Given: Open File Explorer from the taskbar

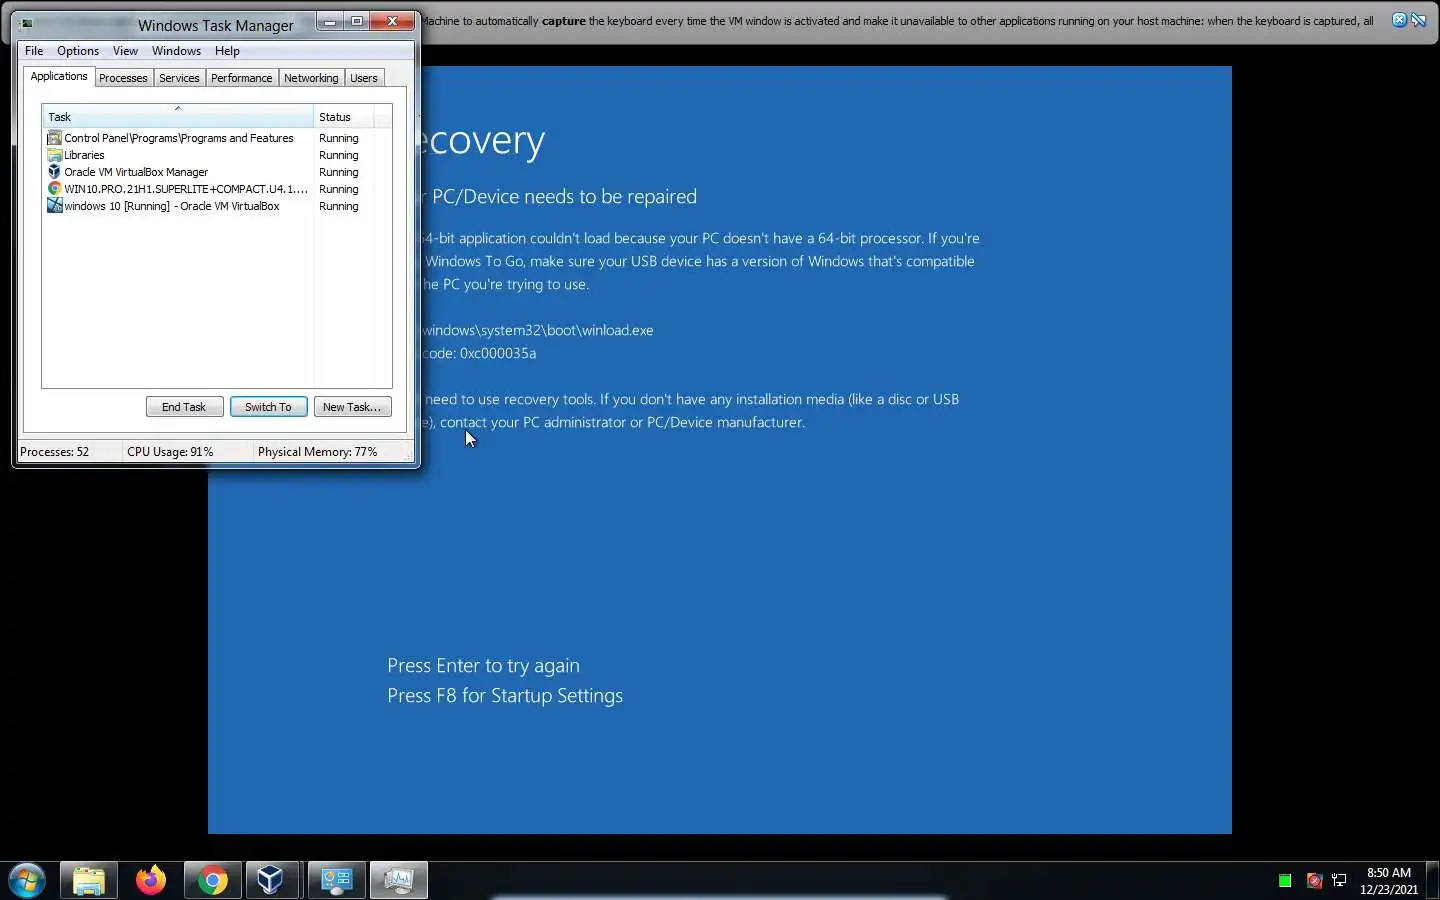Looking at the screenshot, I should tap(88, 880).
